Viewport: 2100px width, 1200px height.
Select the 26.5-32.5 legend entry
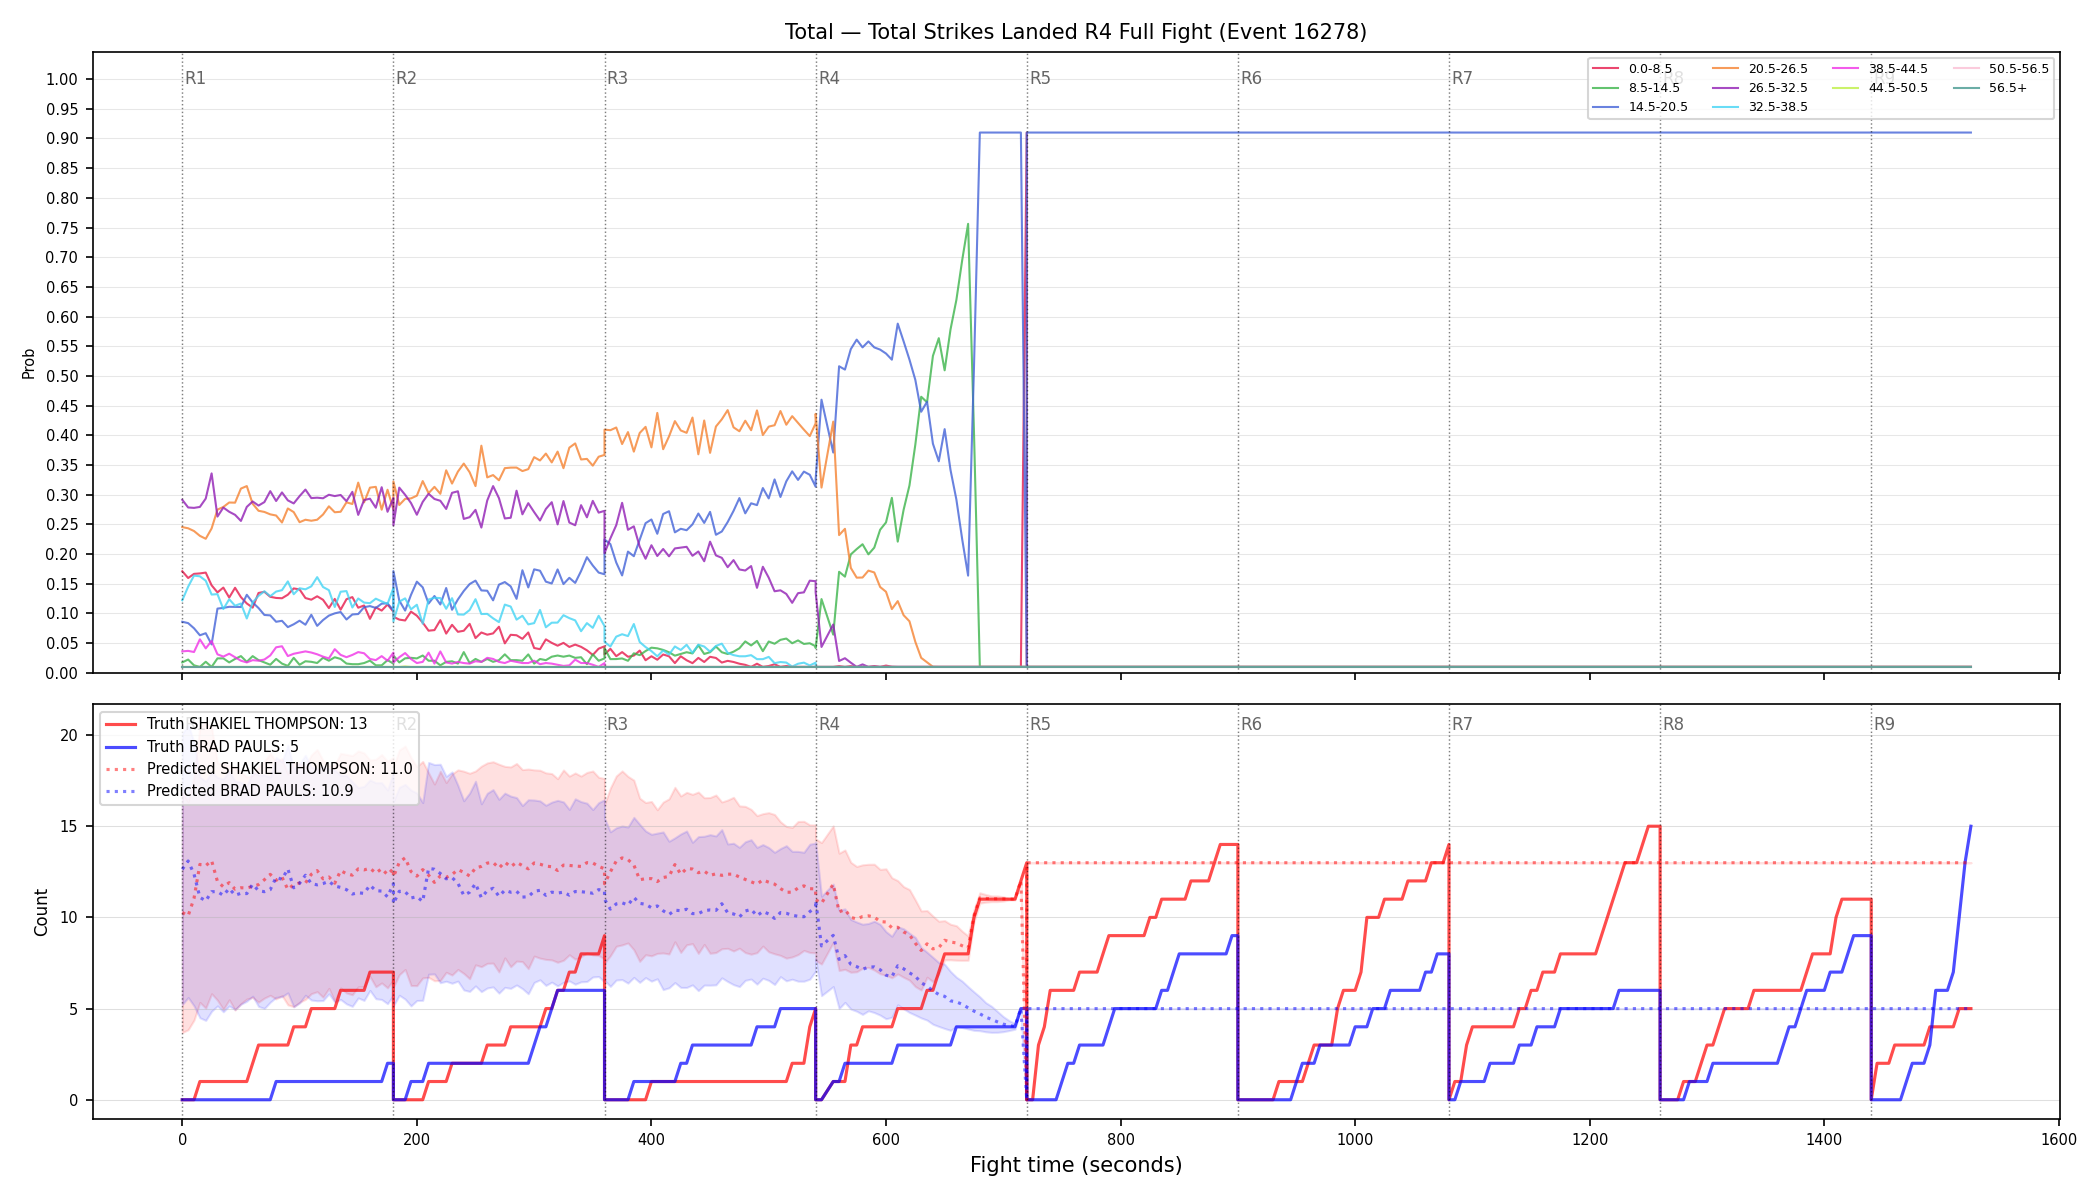(1760, 88)
